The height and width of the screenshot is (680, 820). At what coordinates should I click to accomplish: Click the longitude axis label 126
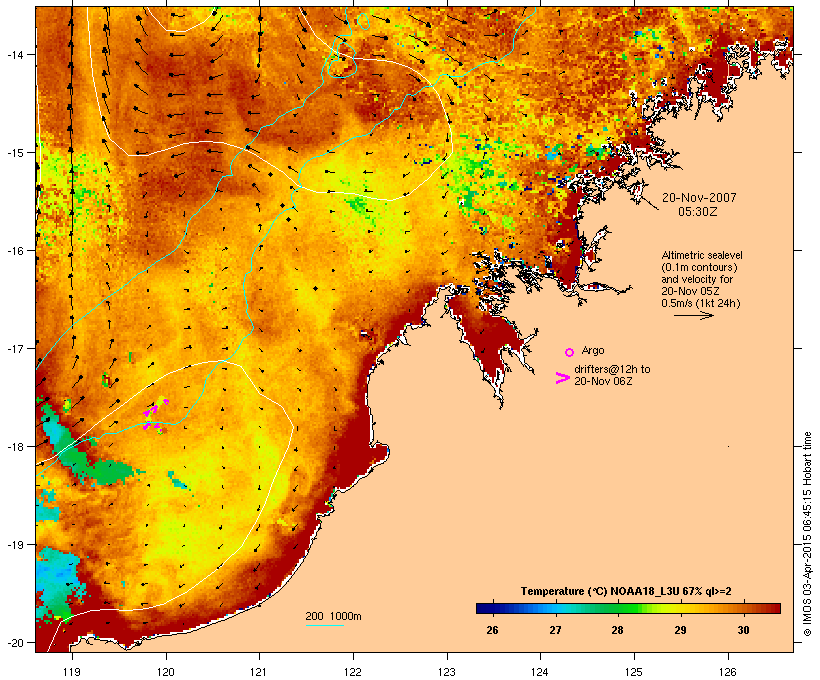(x=728, y=672)
